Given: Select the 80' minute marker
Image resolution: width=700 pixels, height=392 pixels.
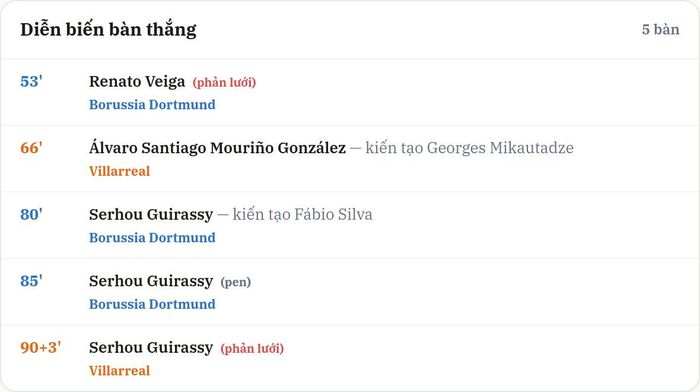Looking at the screenshot, I should click(x=31, y=214).
